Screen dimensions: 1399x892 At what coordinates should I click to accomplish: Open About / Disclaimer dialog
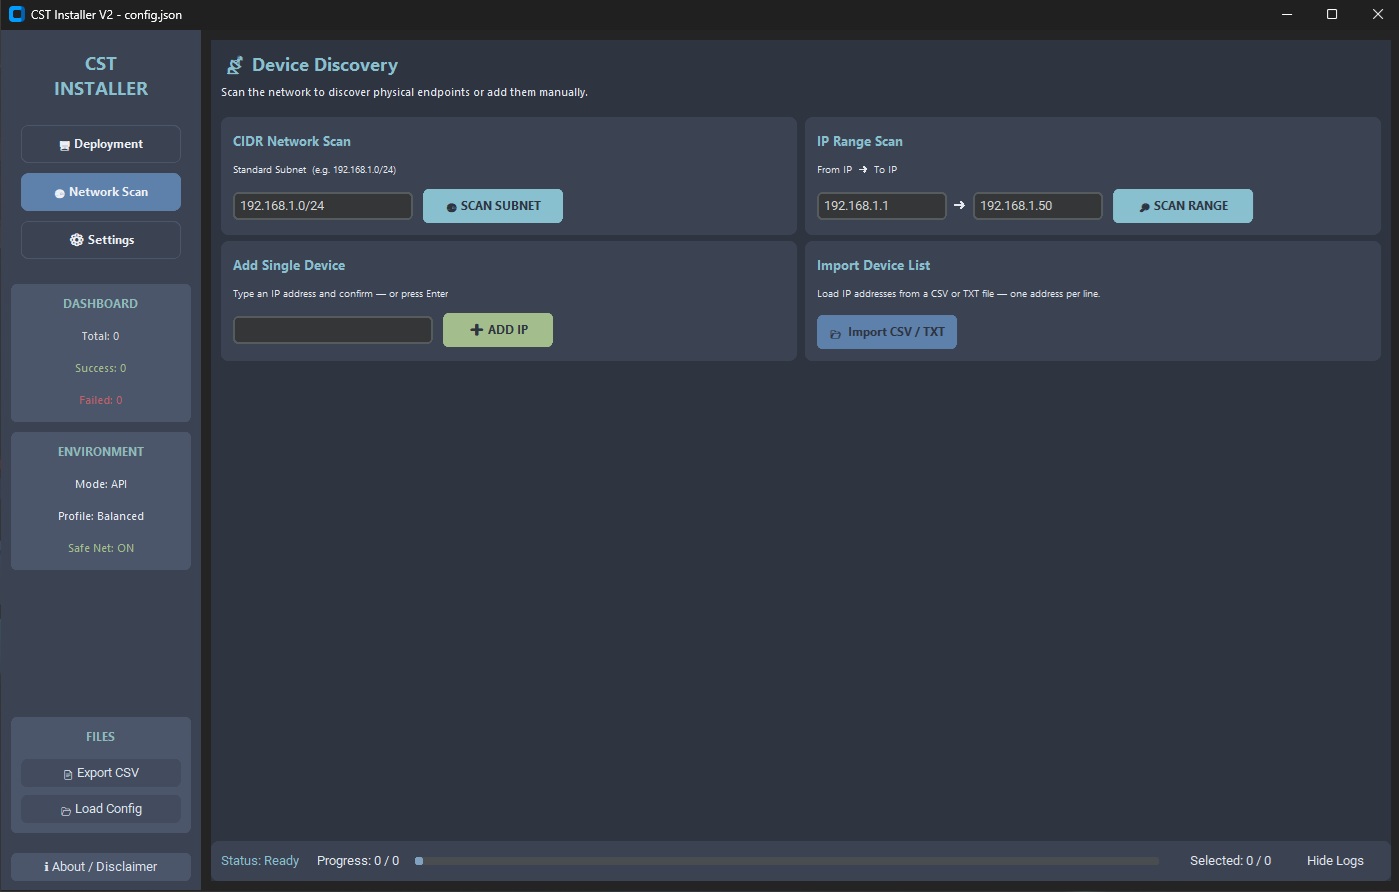click(101, 867)
